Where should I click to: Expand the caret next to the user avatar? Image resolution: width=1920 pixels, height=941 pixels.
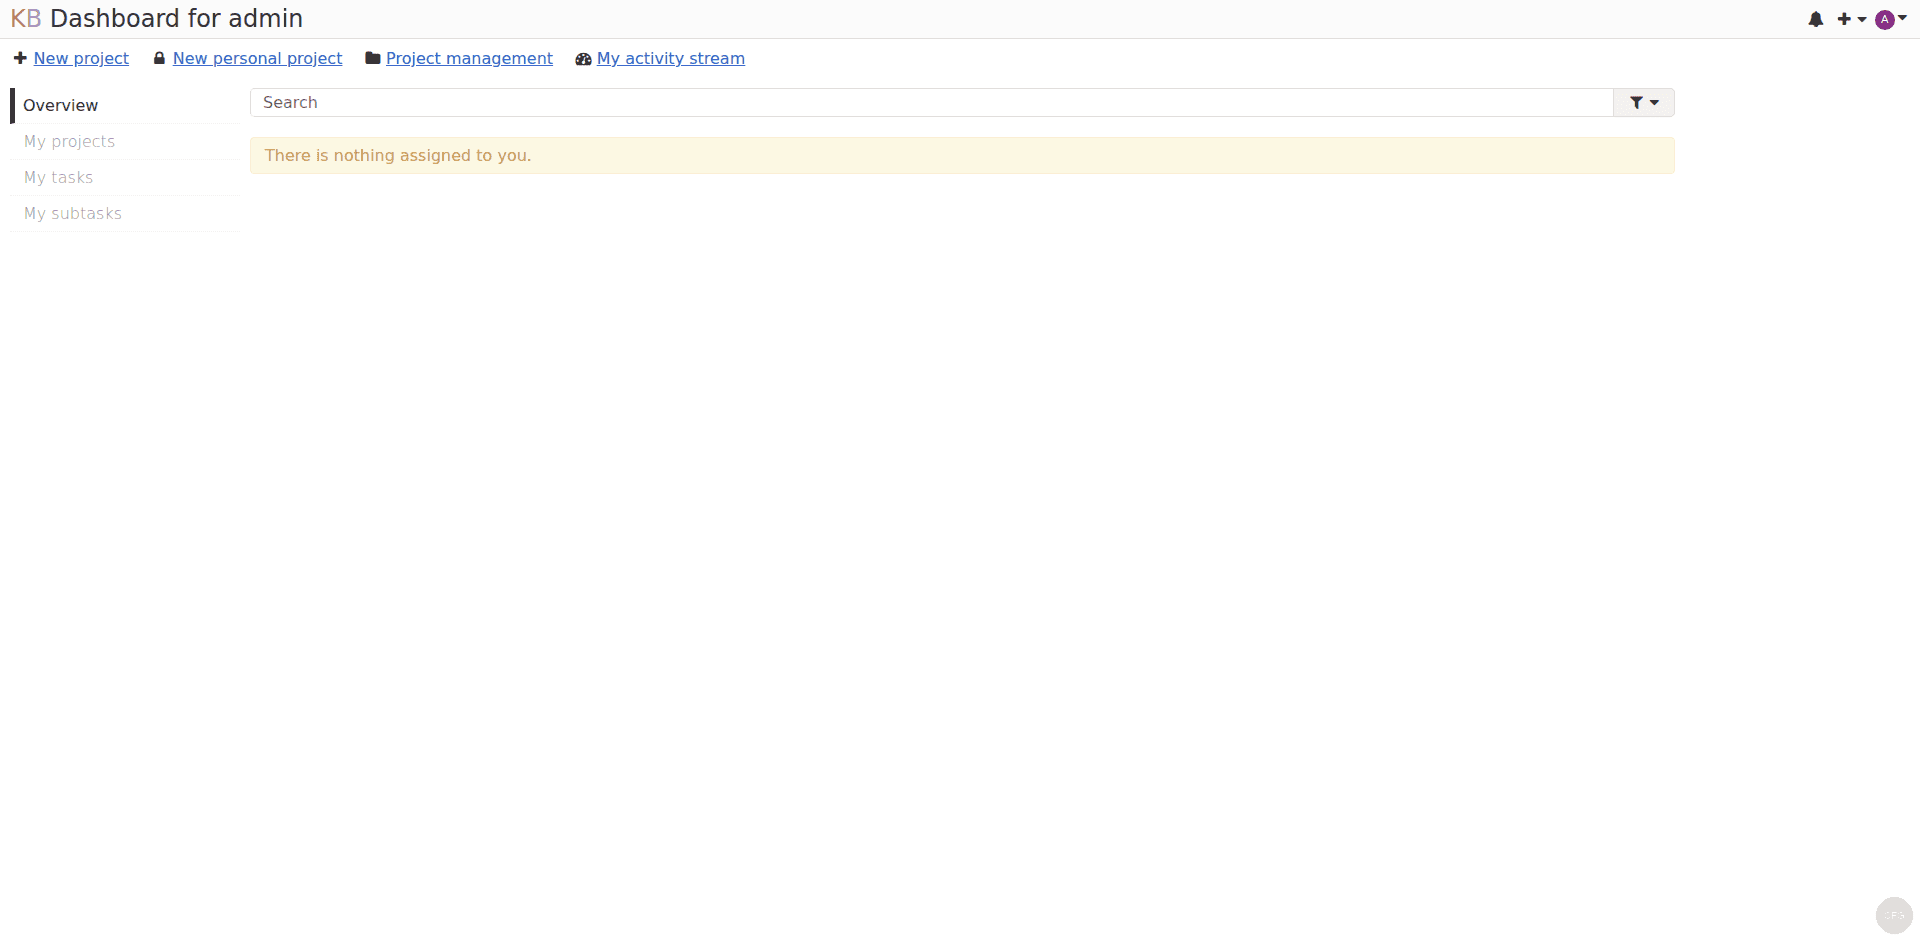point(1903,17)
